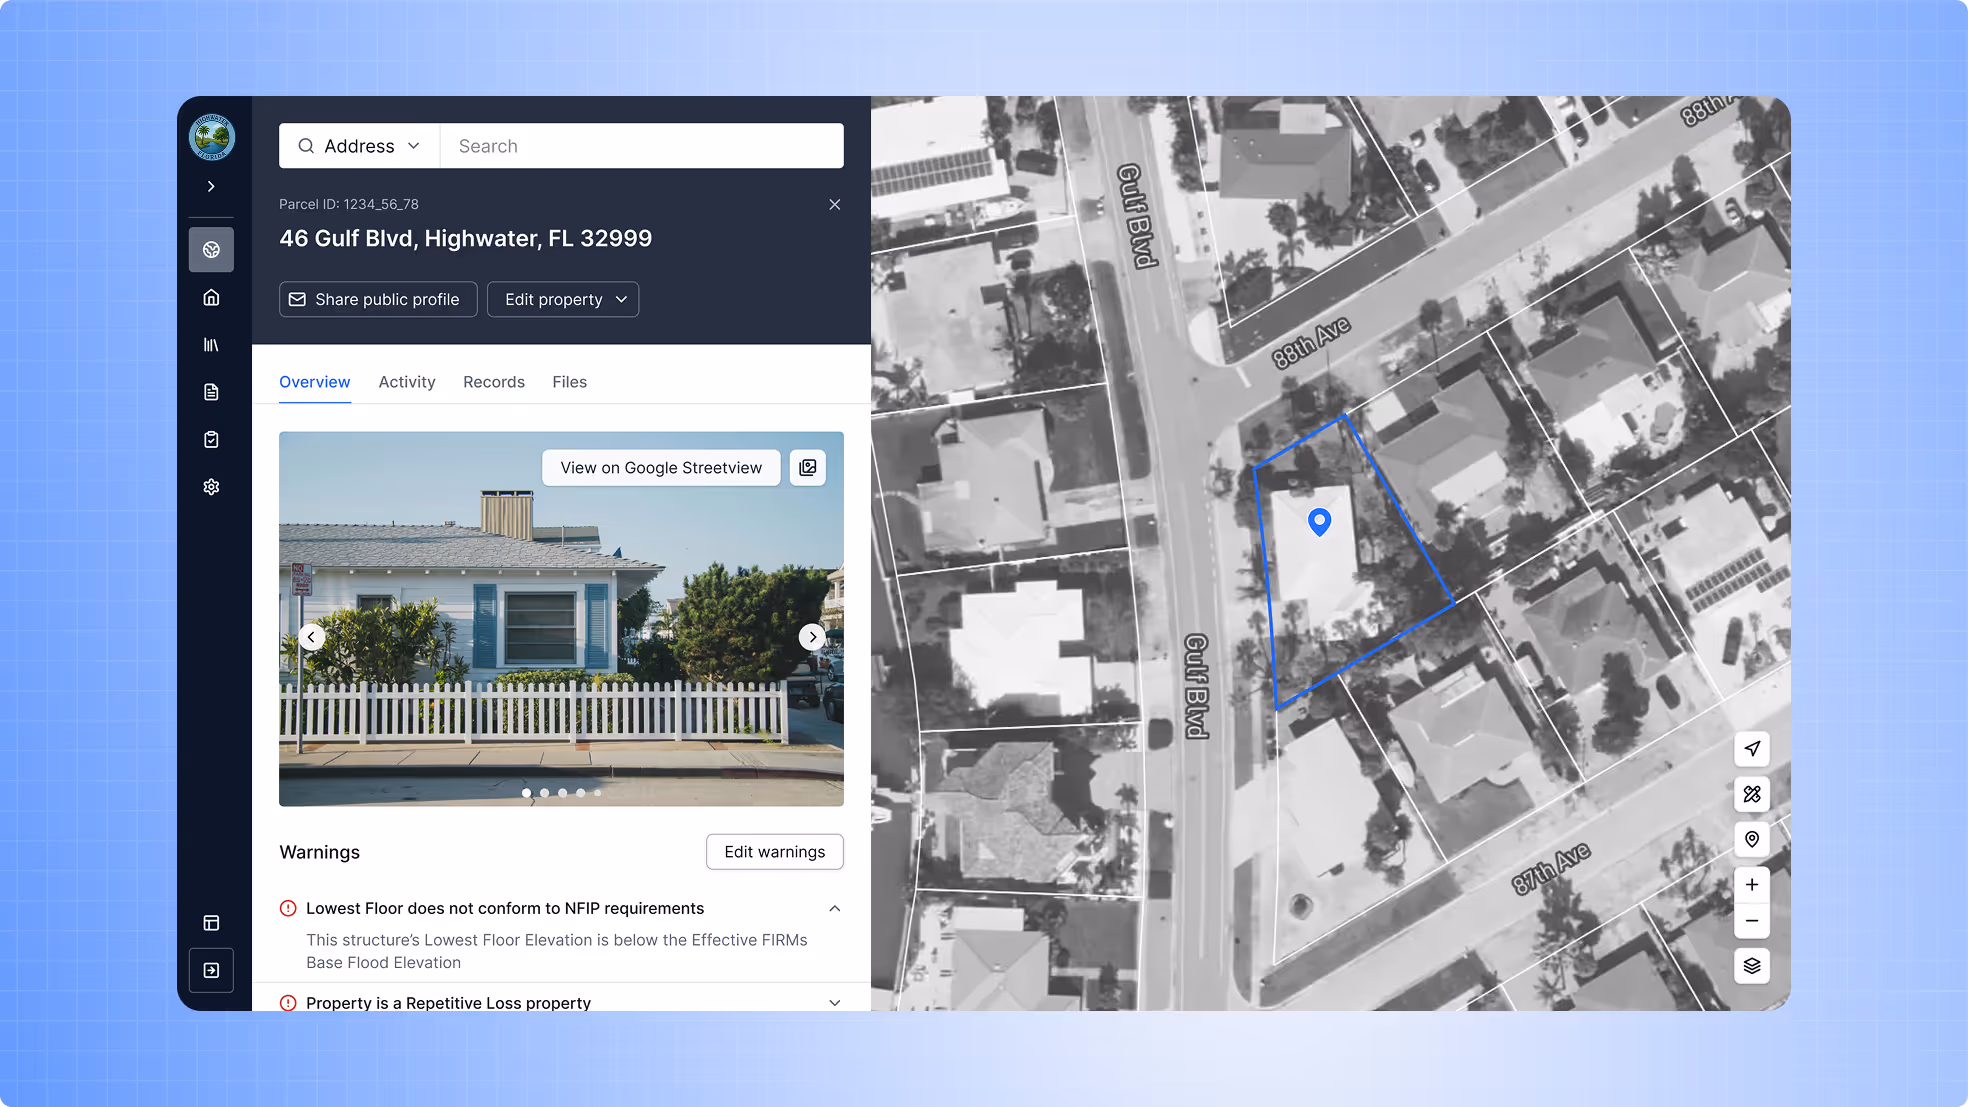The height and width of the screenshot is (1107, 1968).
Task: Zoom out on the map
Action: (1751, 921)
